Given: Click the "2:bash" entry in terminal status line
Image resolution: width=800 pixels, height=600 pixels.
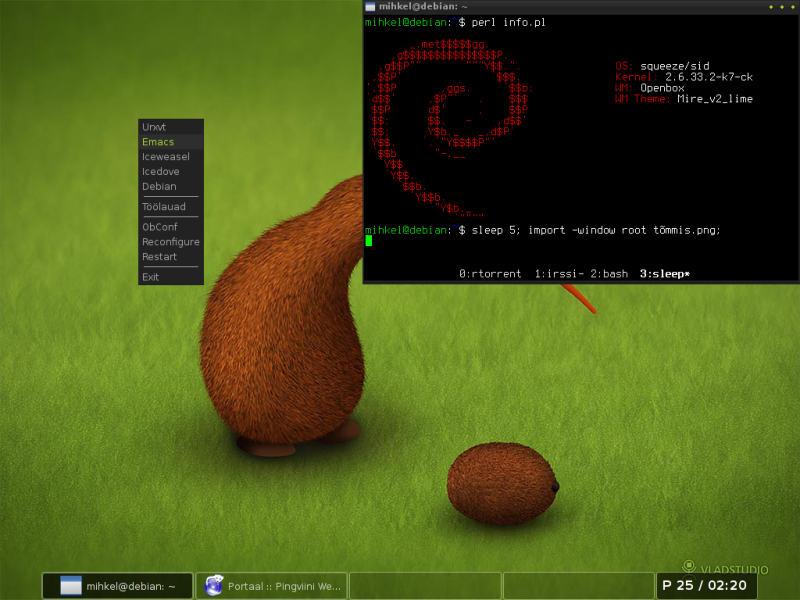Looking at the screenshot, I should click(x=609, y=273).
